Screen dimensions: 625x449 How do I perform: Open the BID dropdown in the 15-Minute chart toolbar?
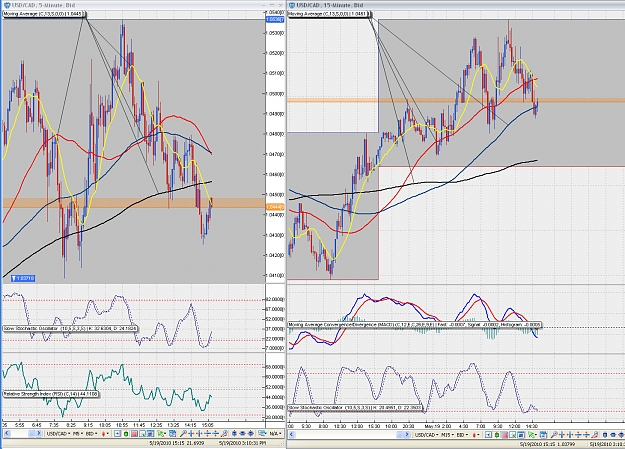[x=462, y=435]
